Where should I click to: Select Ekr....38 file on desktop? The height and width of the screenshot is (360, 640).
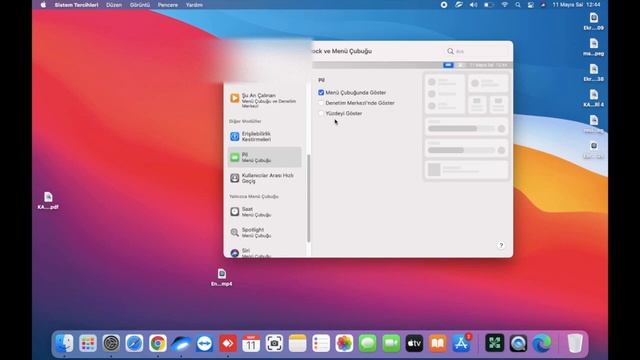tap(594, 73)
